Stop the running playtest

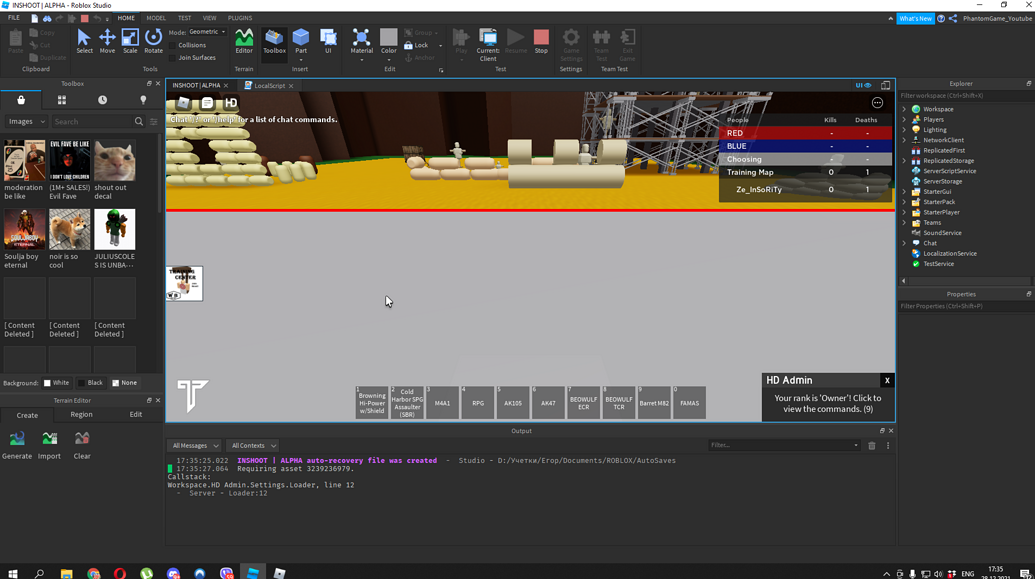[x=539, y=42]
